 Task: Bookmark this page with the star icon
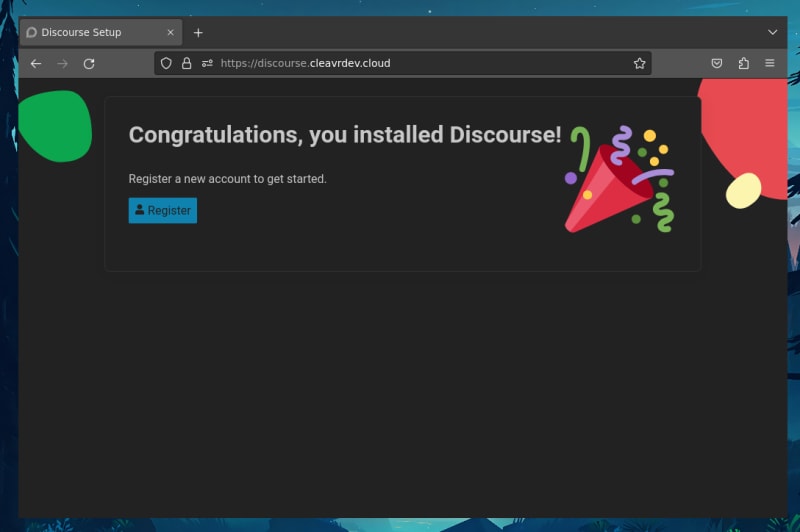point(639,63)
